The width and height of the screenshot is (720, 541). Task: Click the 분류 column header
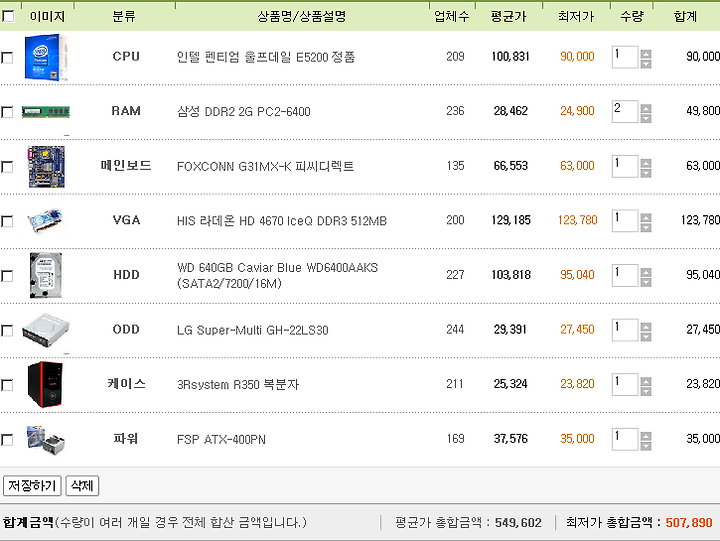124,17
